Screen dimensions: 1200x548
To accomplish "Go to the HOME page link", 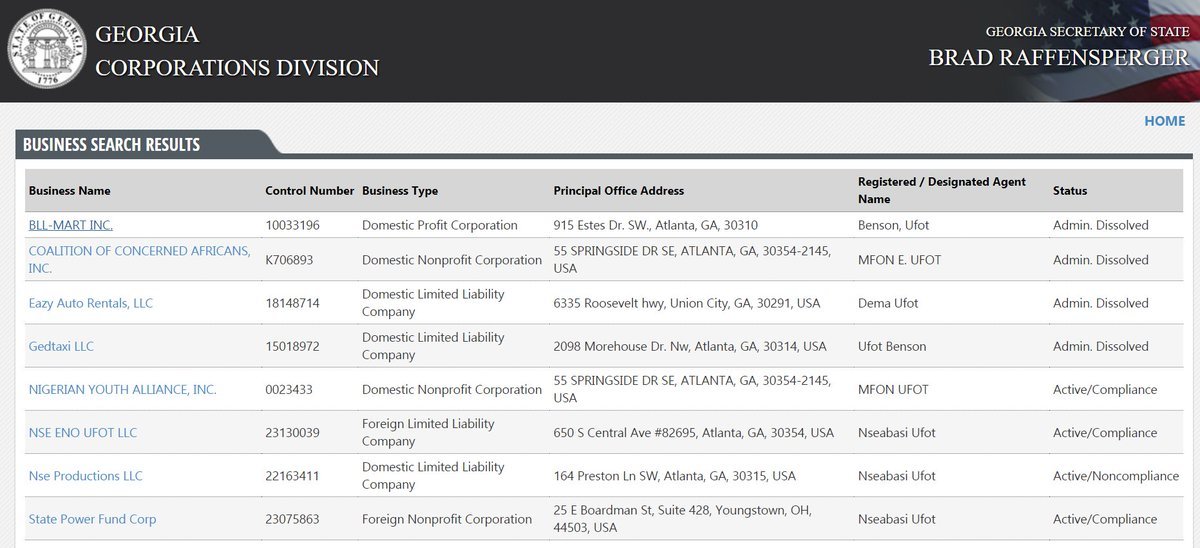I will coord(1164,121).
